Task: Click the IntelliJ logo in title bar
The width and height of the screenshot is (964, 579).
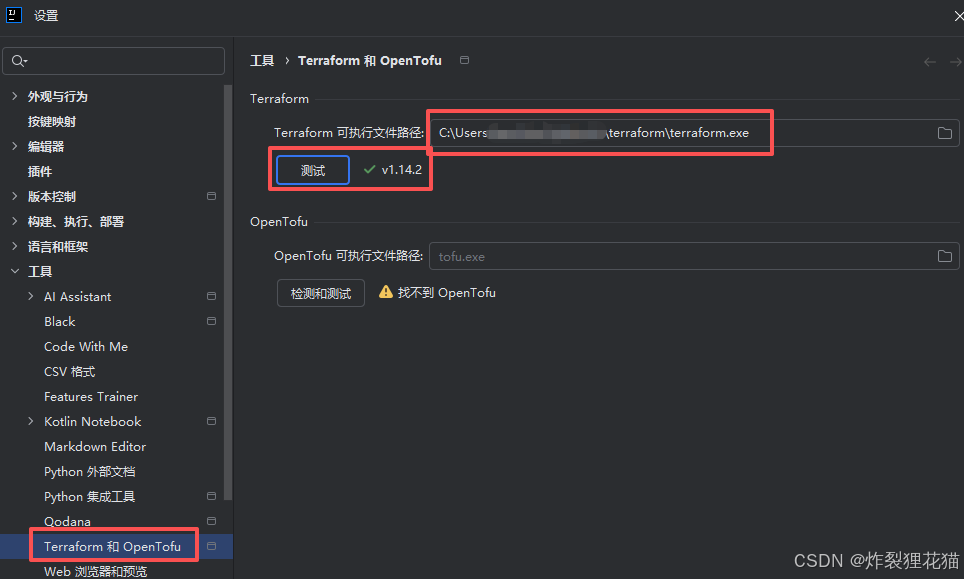Action: (x=14, y=15)
